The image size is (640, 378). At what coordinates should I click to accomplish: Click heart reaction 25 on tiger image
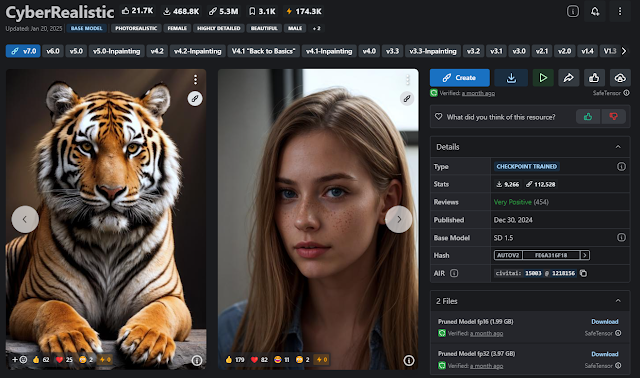tap(64, 360)
